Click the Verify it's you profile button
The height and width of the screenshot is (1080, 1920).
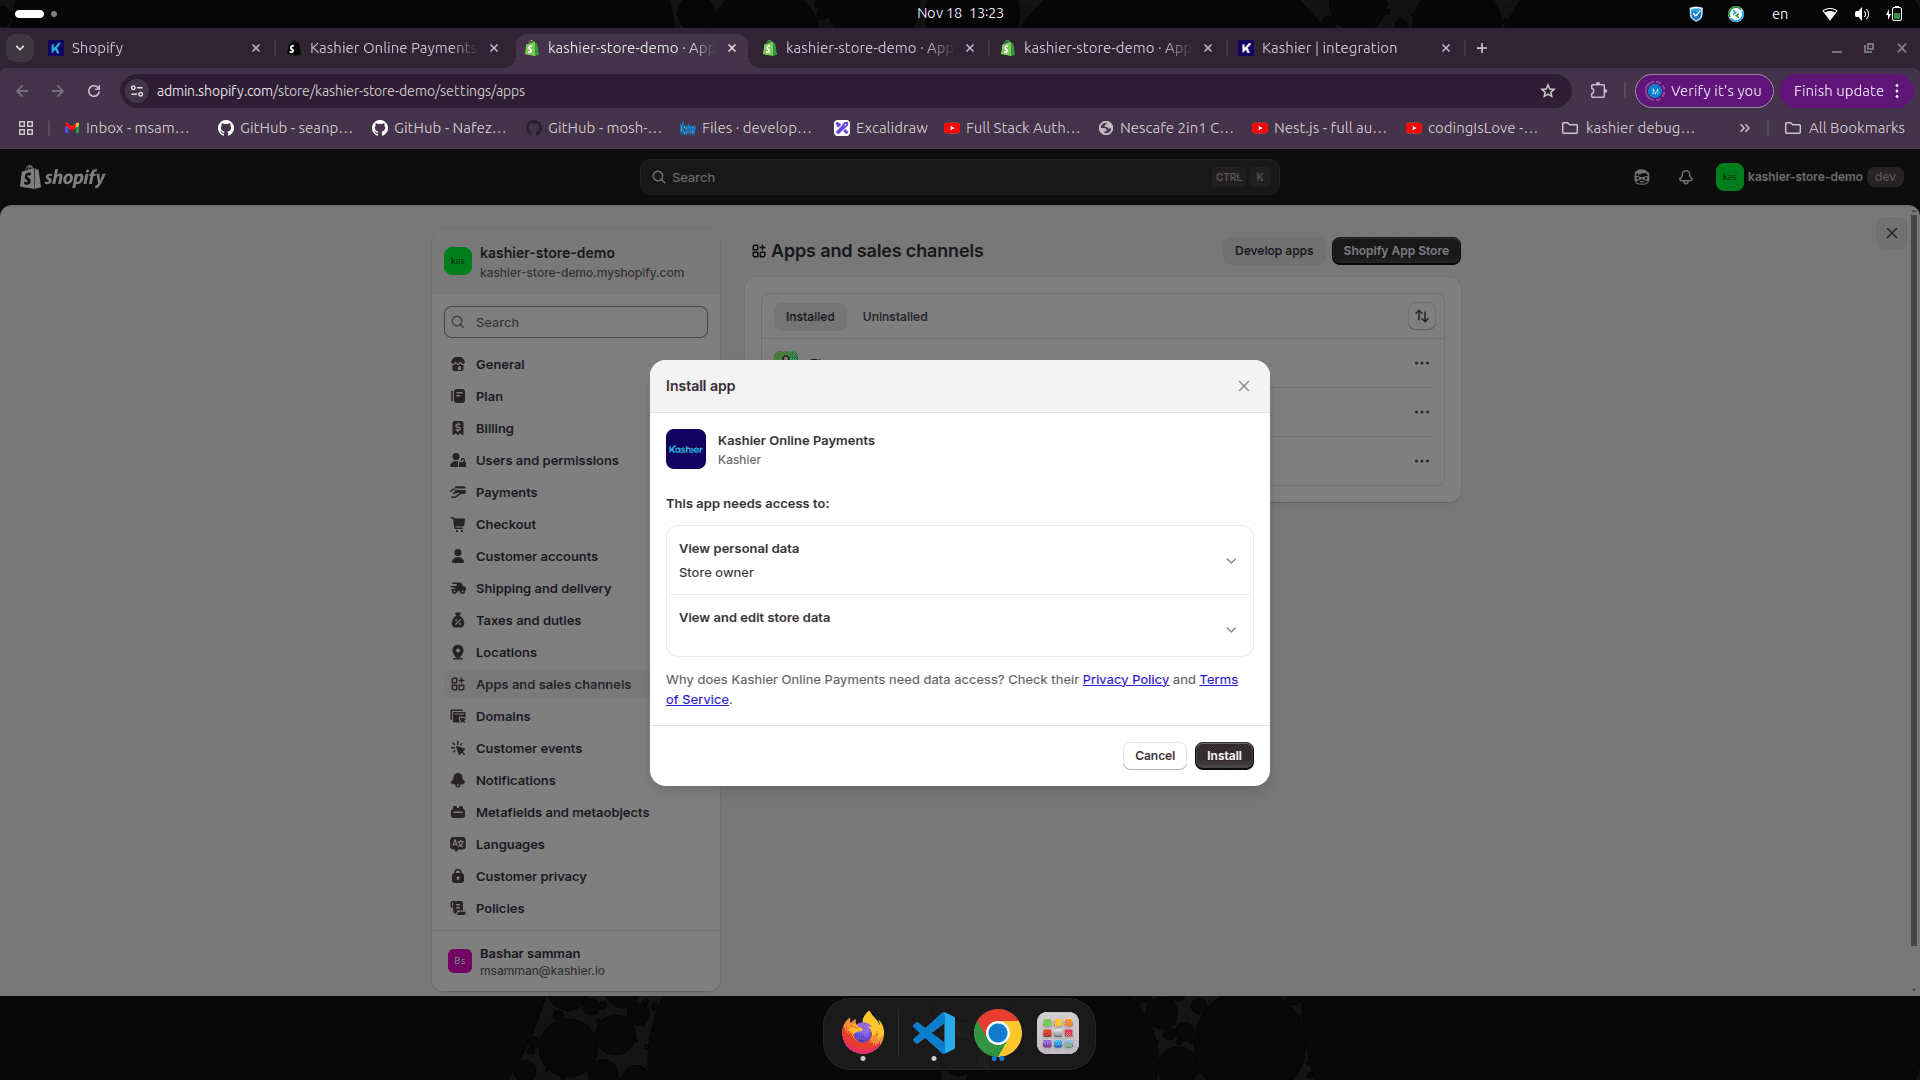pos(1704,91)
